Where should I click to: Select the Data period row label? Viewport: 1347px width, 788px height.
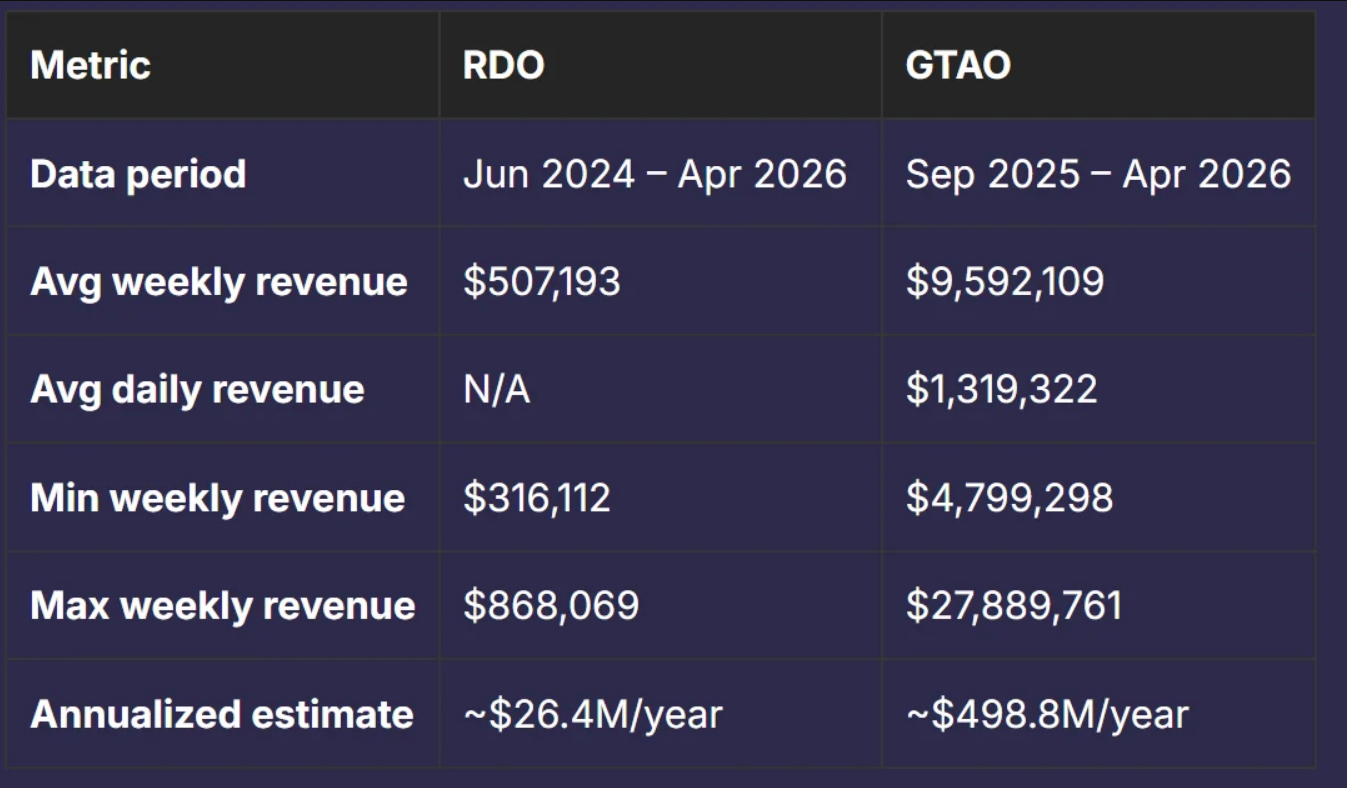[x=138, y=174]
